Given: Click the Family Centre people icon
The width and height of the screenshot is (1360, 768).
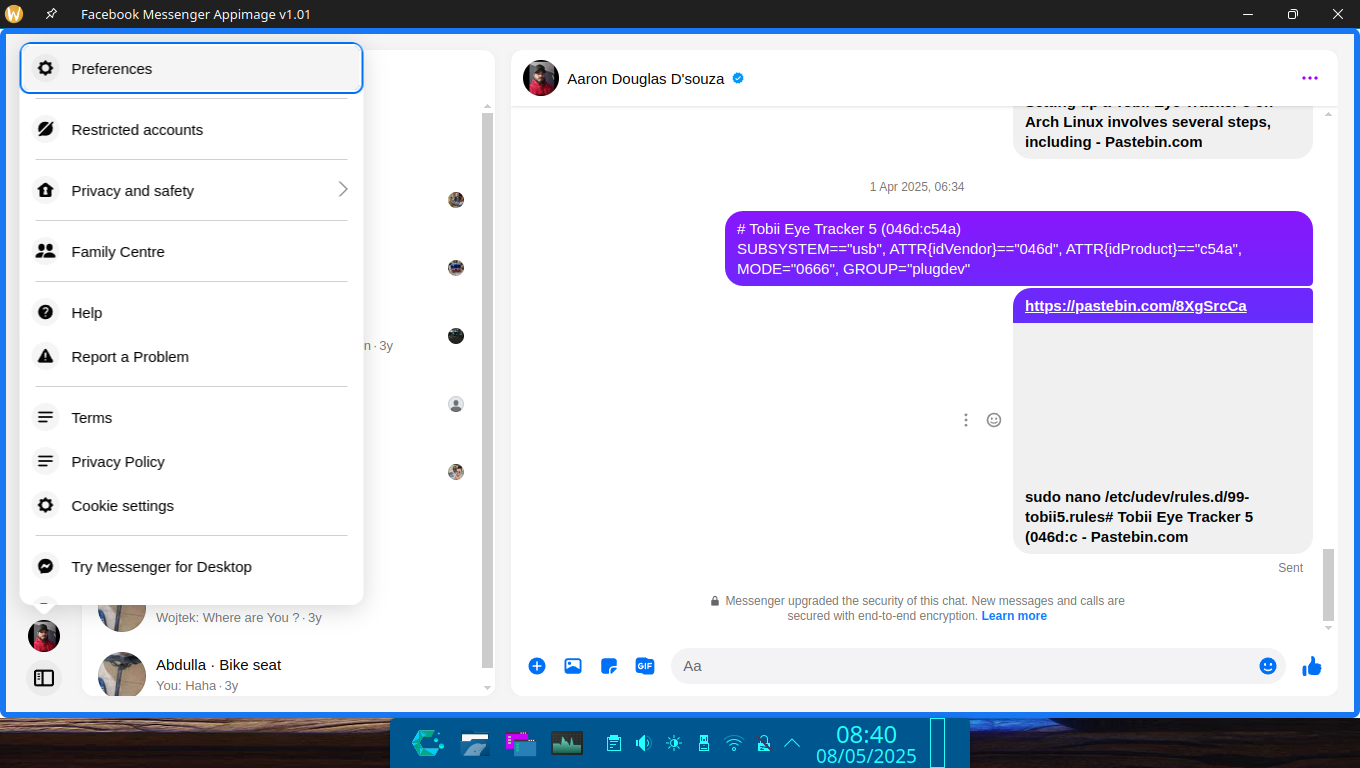Looking at the screenshot, I should tap(45, 252).
